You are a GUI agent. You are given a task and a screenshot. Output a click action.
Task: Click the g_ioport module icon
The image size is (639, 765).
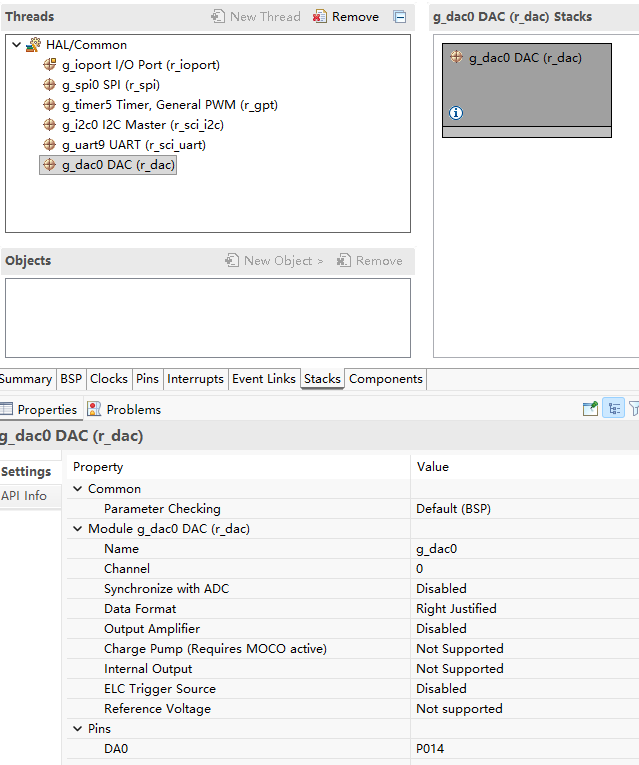(49, 64)
